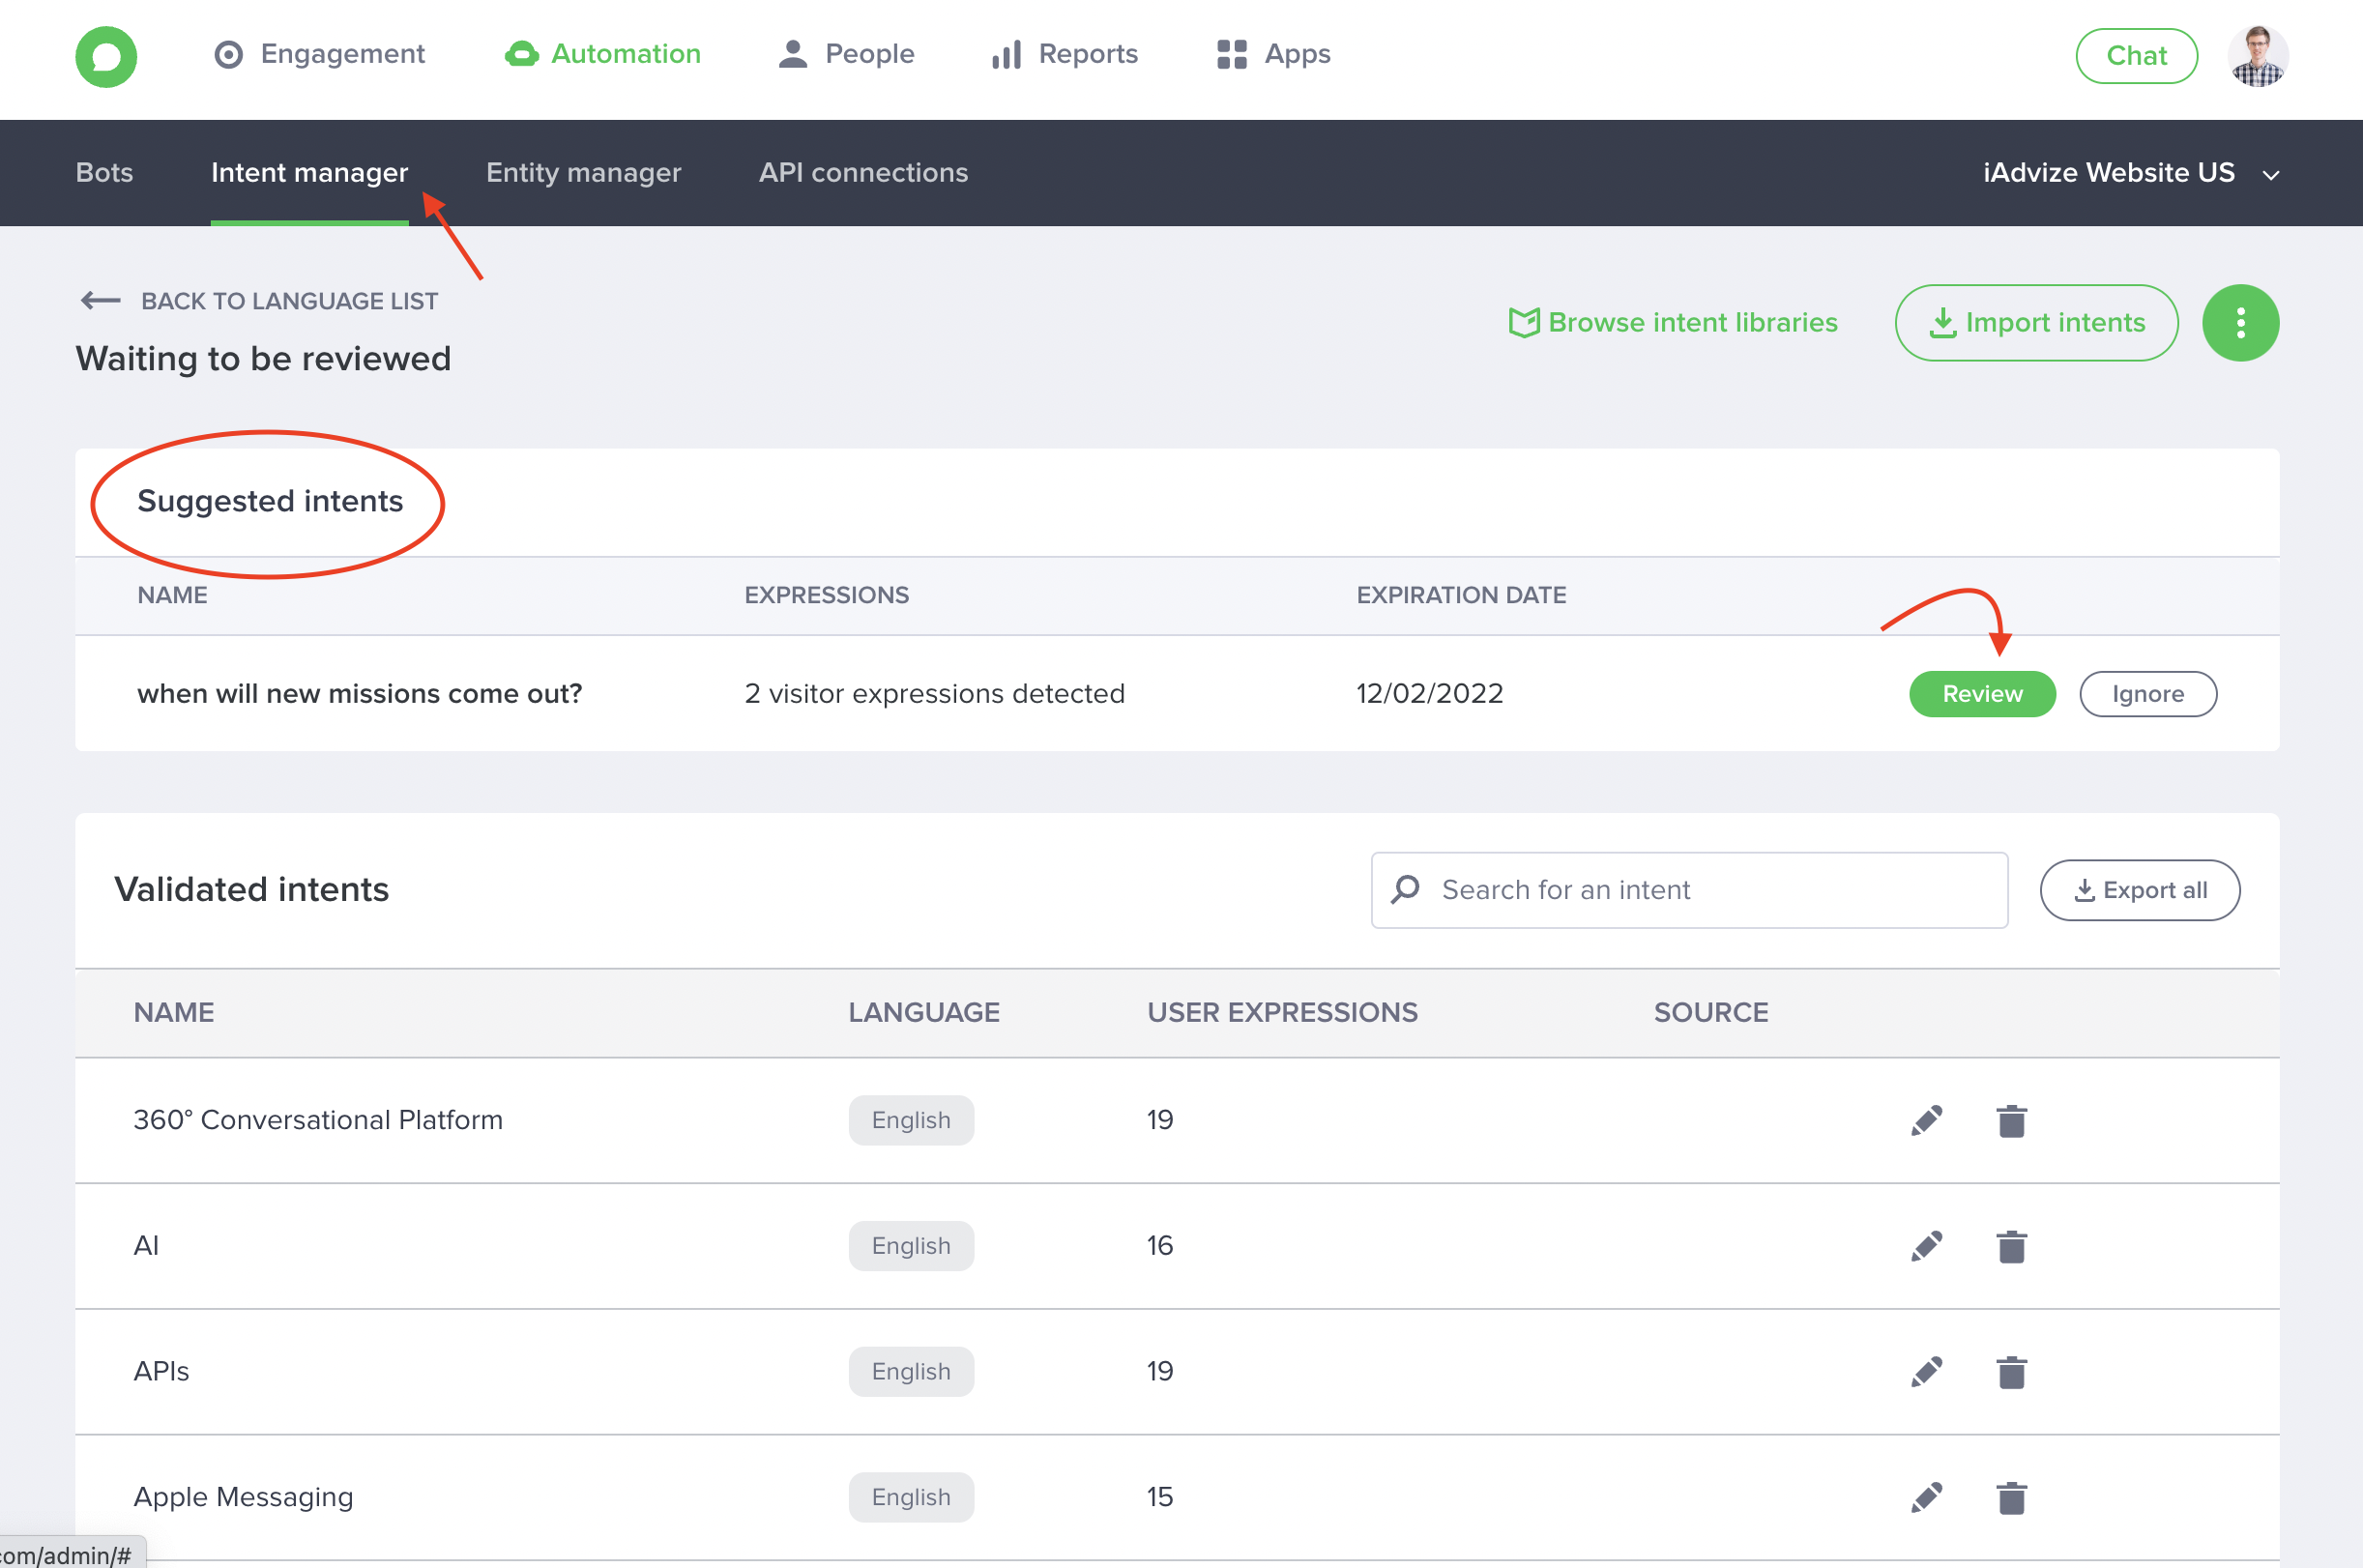Review the suggested missions intent
Viewport: 2363px width, 1568px height.
point(1982,694)
